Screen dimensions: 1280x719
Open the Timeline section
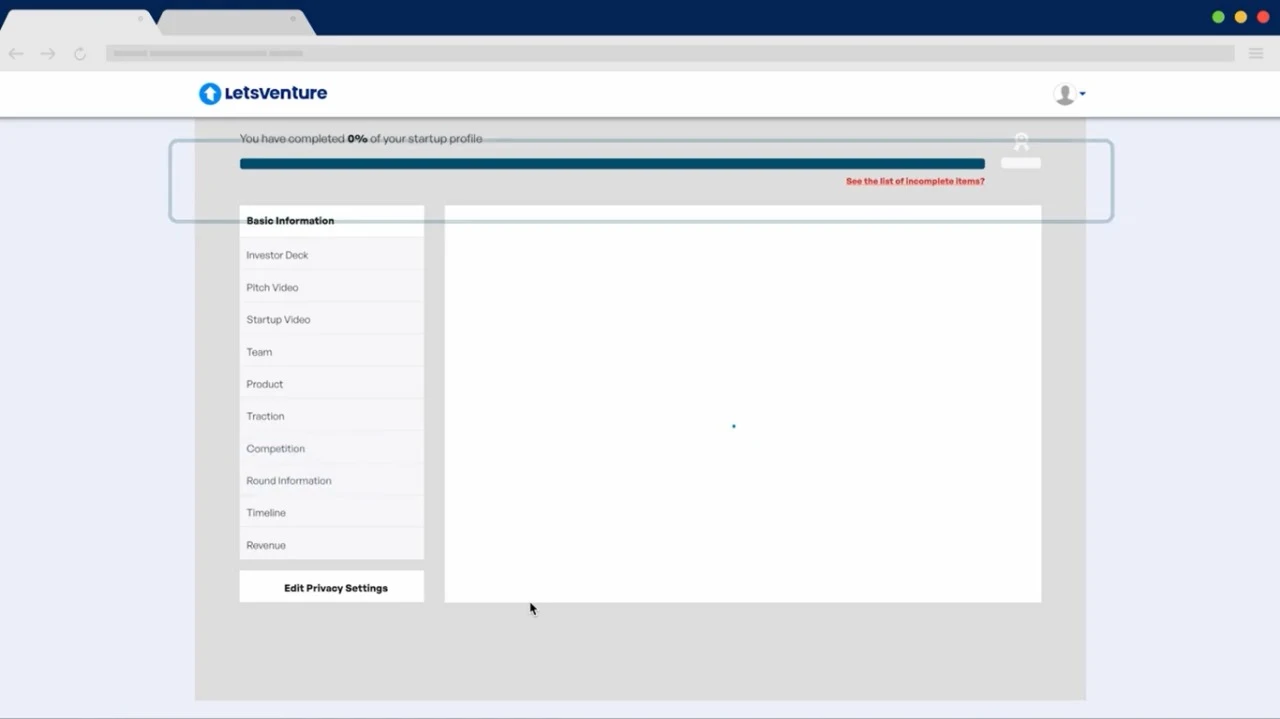(266, 513)
